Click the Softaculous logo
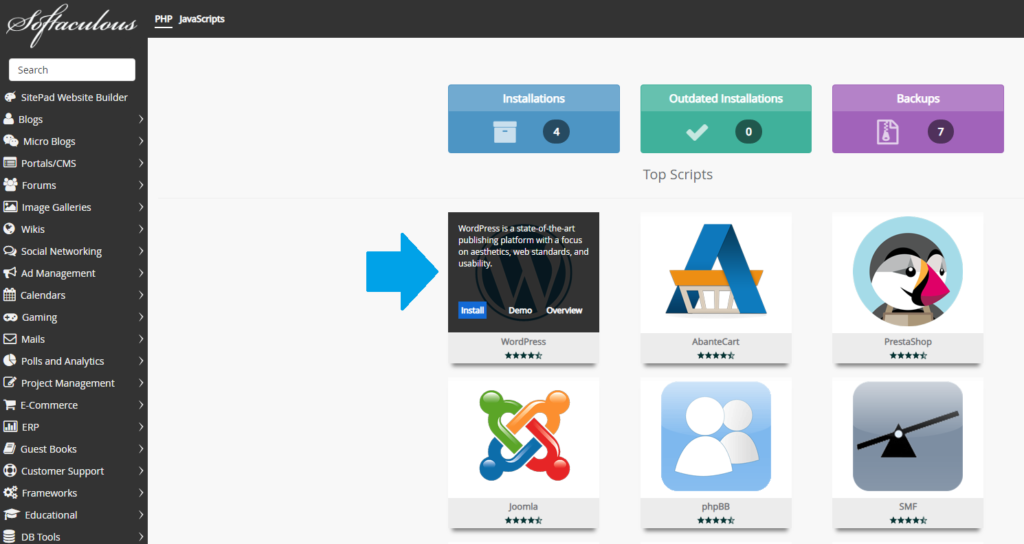The image size is (1024, 544). point(71,25)
